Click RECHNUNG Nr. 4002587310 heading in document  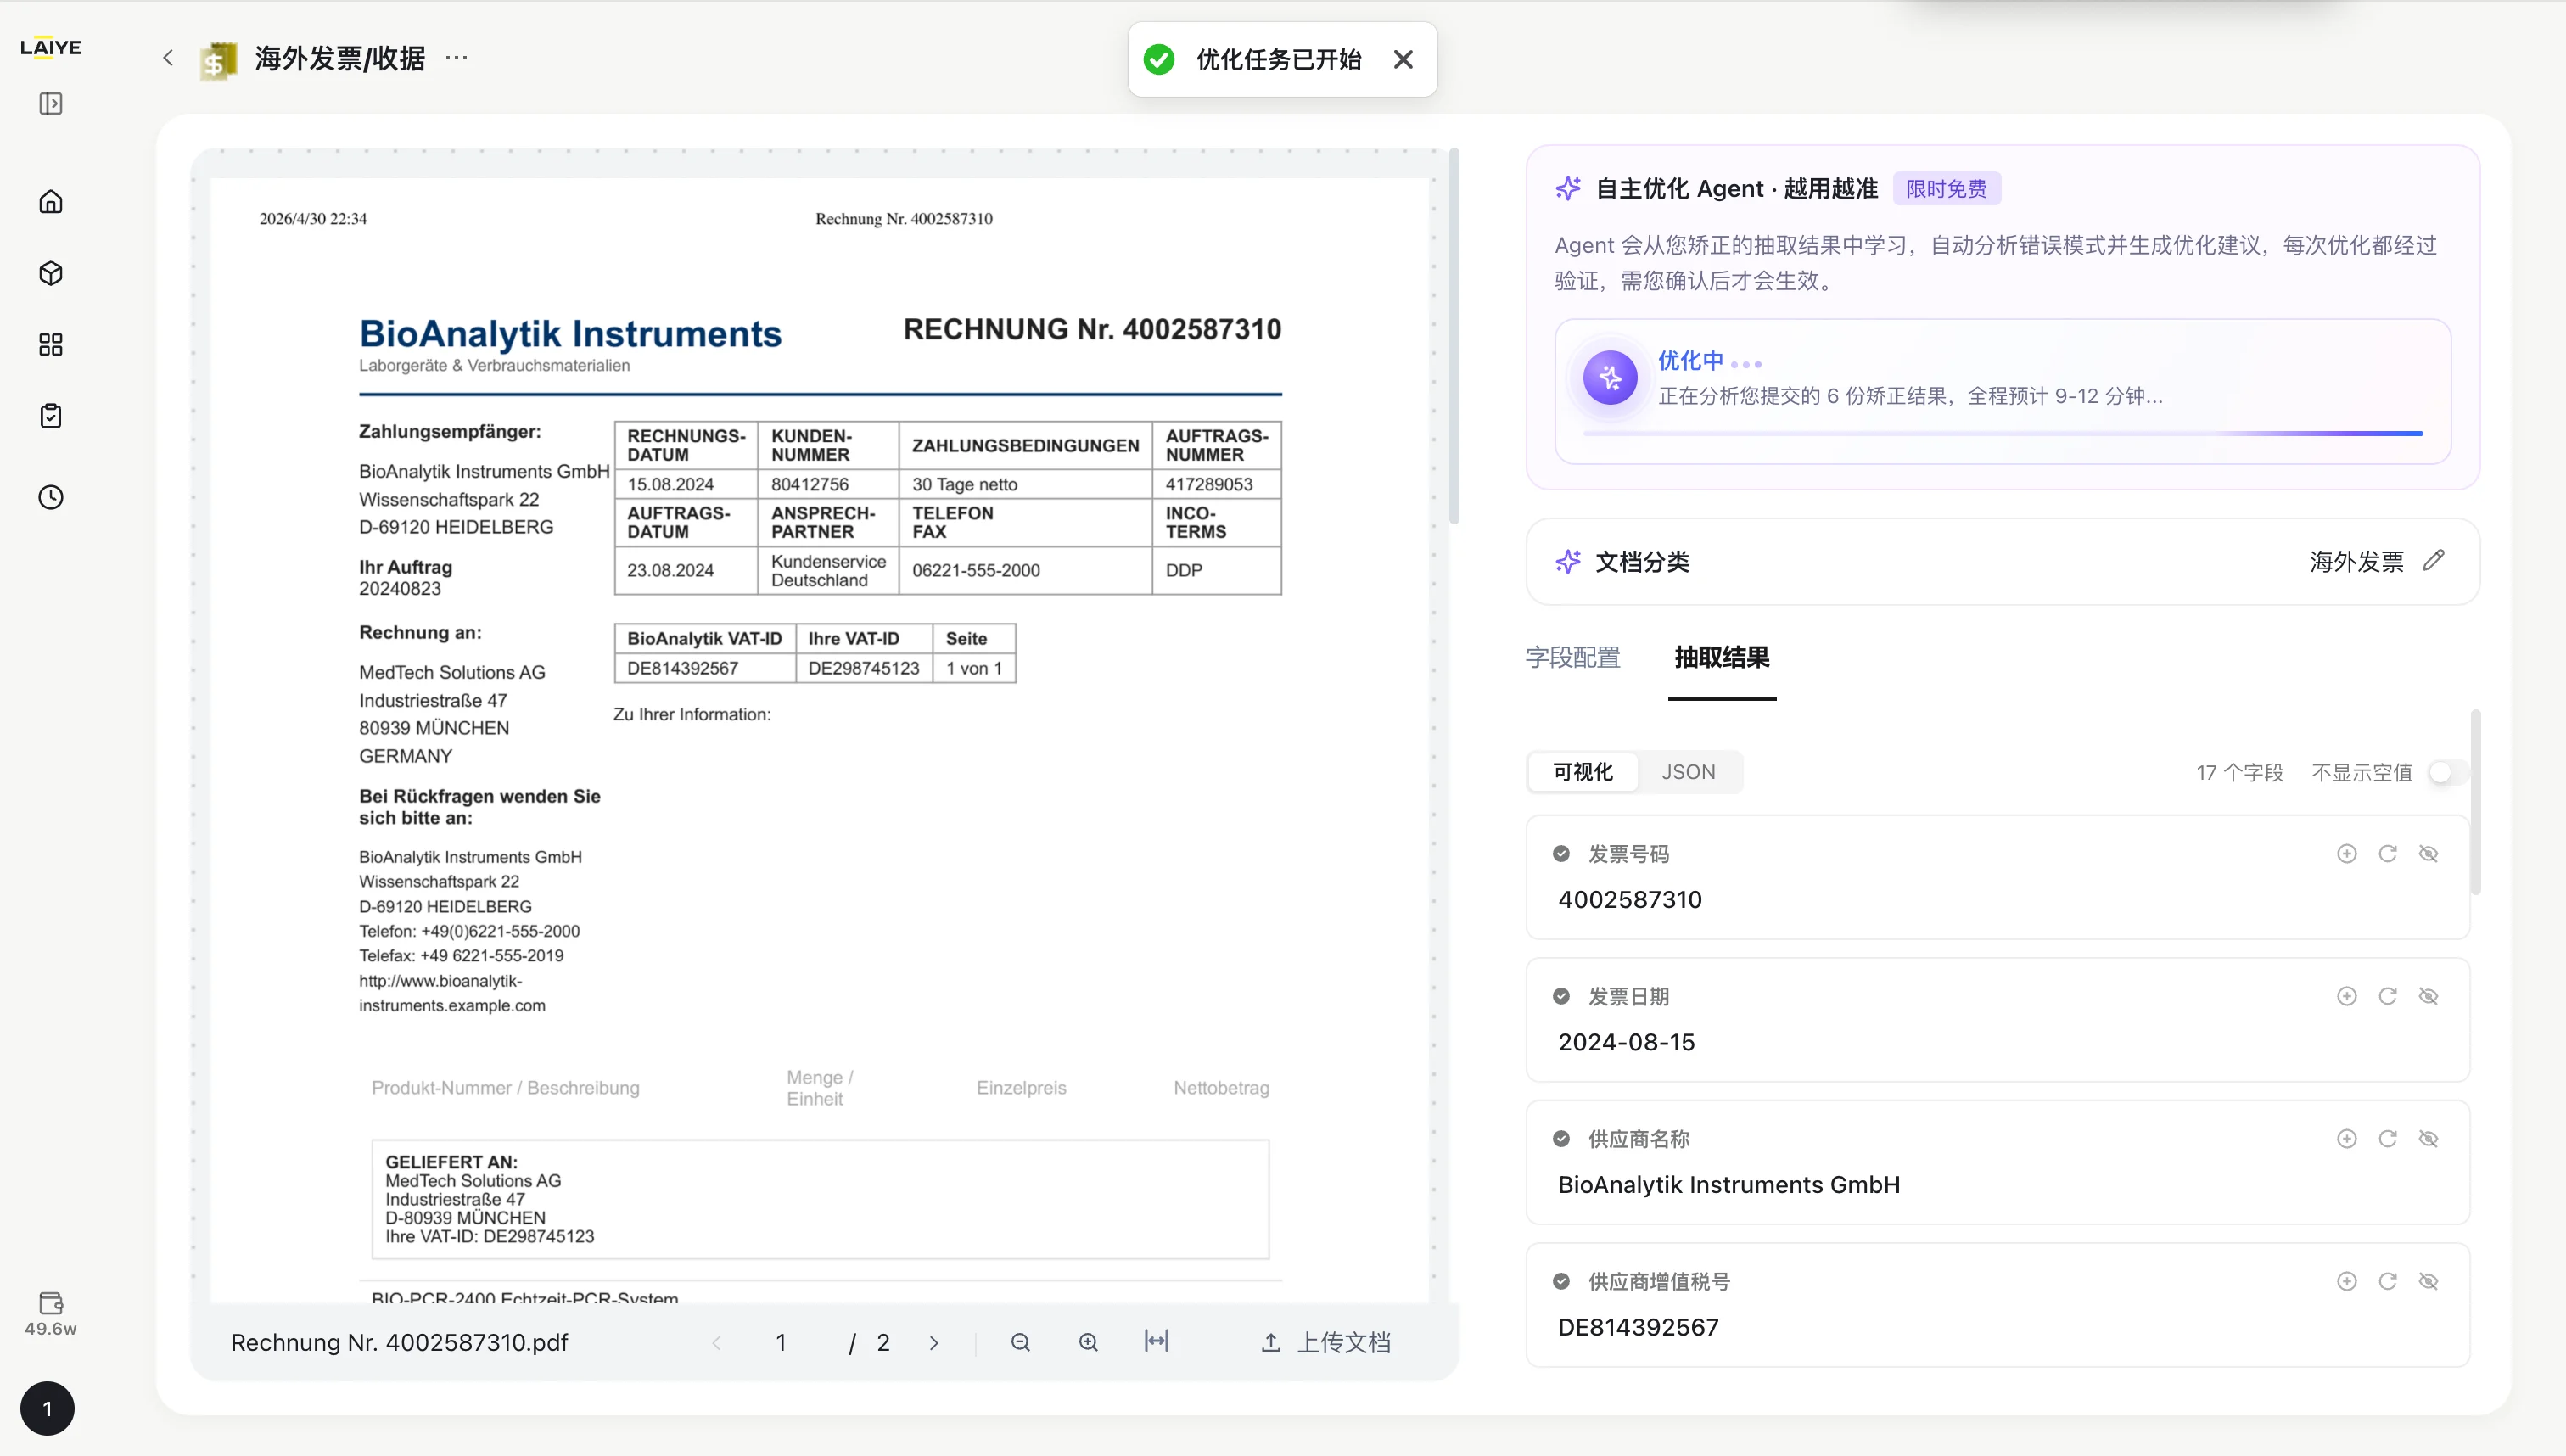tap(1092, 329)
